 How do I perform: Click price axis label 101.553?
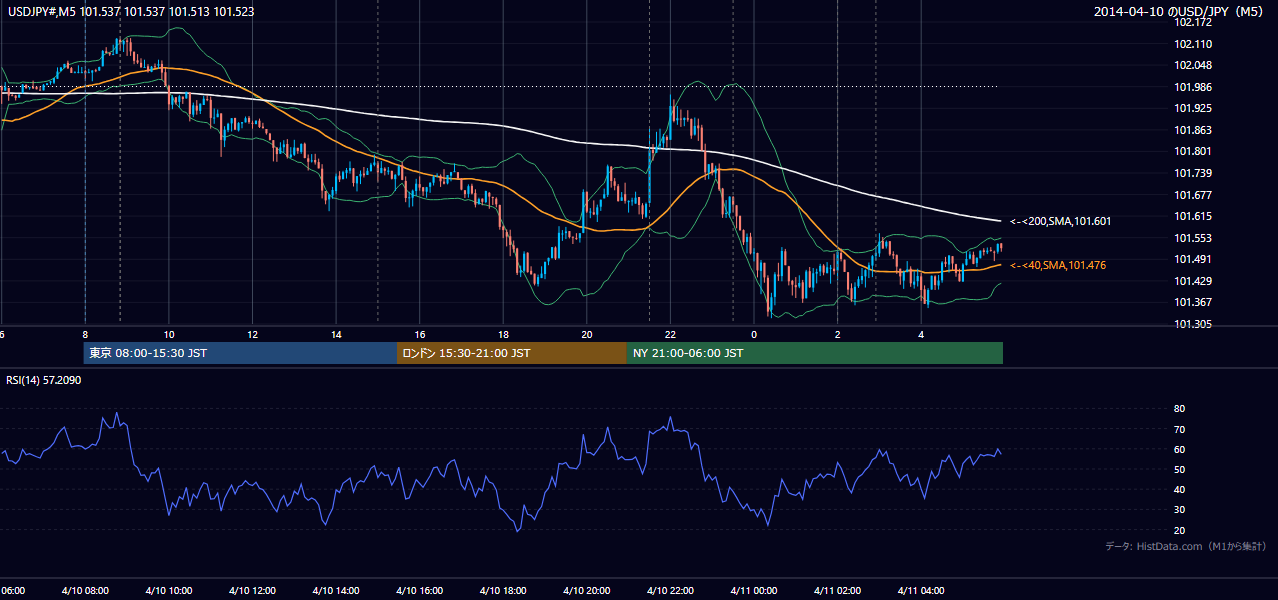tap(1193, 238)
